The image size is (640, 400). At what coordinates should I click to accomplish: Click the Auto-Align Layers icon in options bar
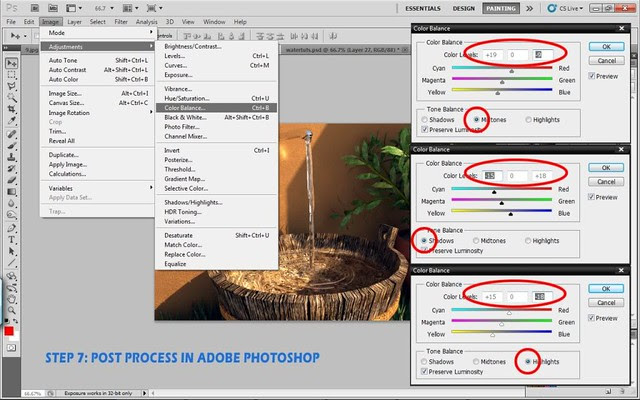[333, 36]
